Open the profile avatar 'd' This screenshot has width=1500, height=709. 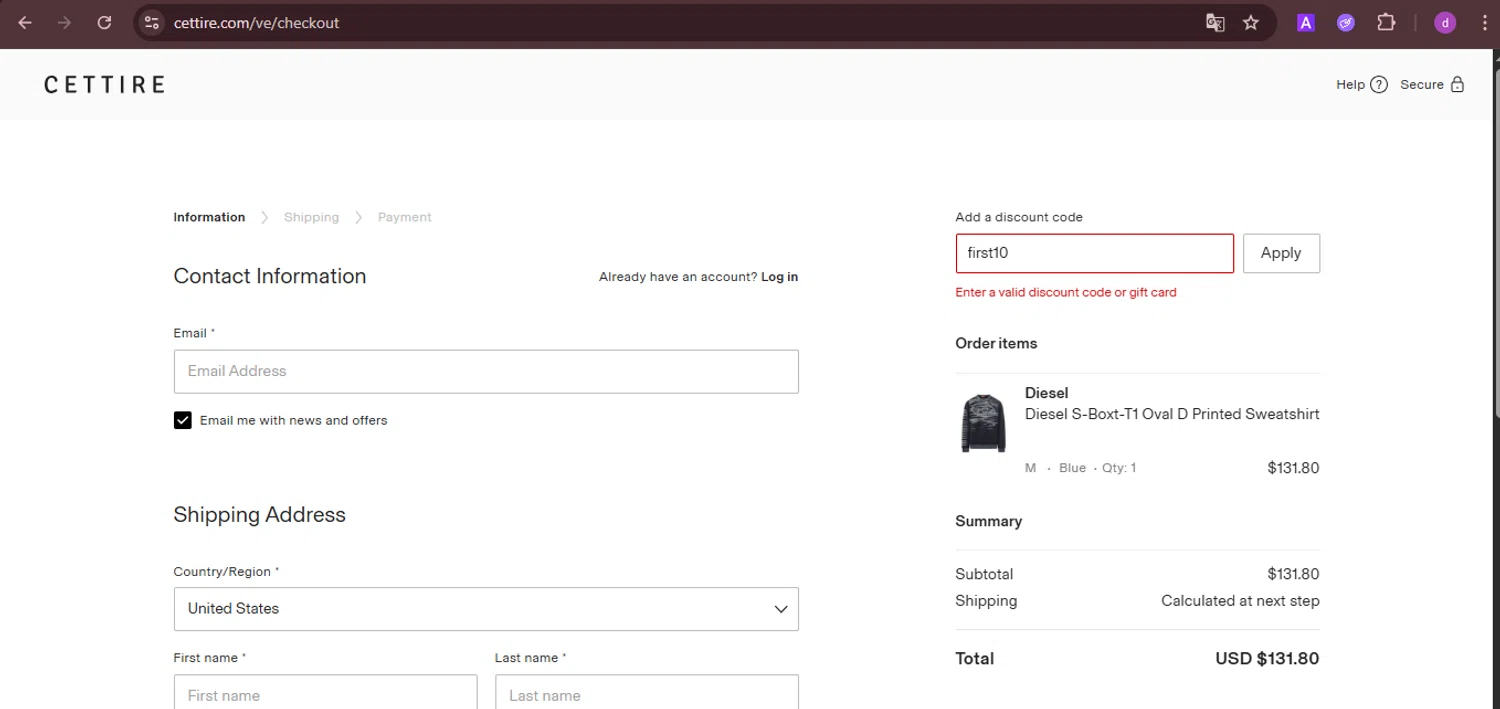point(1445,23)
